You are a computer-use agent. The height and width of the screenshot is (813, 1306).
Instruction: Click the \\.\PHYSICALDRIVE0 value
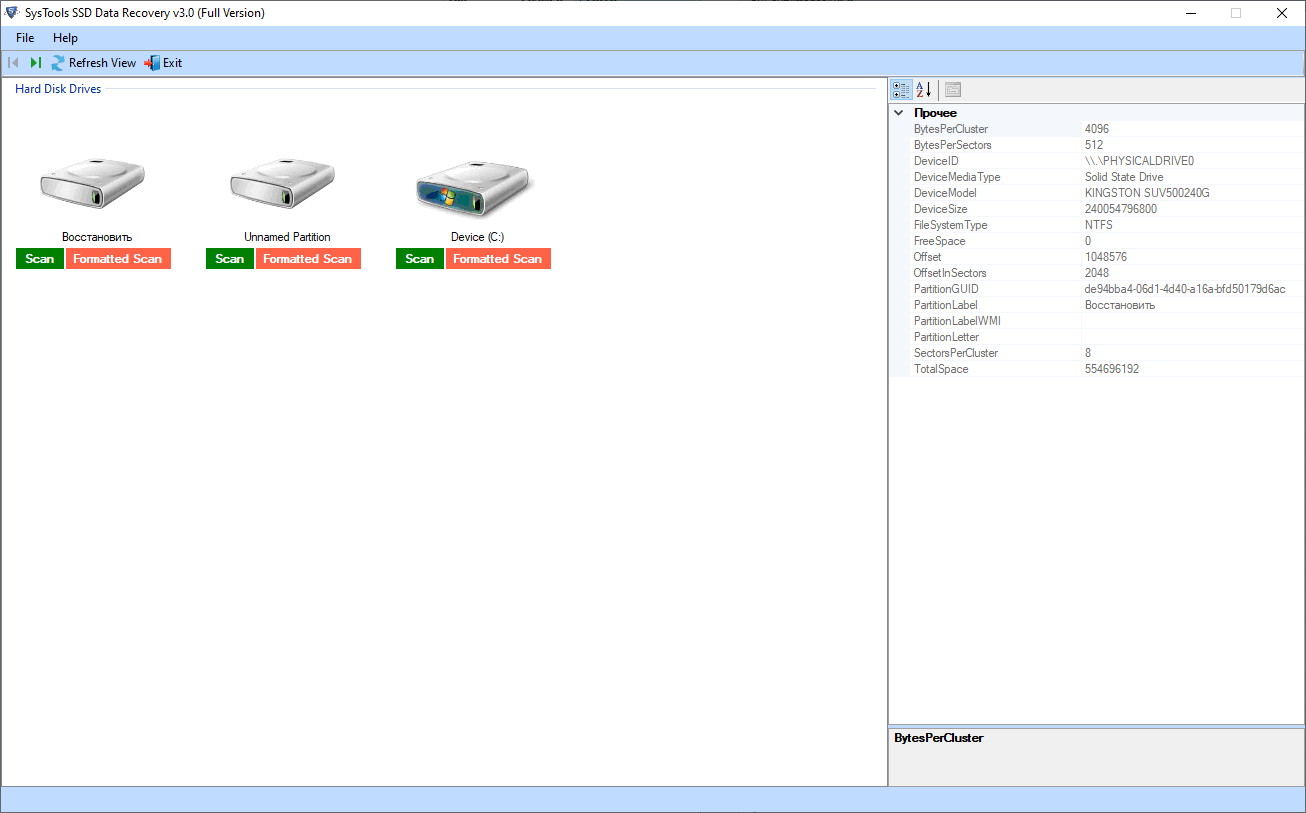1139,161
